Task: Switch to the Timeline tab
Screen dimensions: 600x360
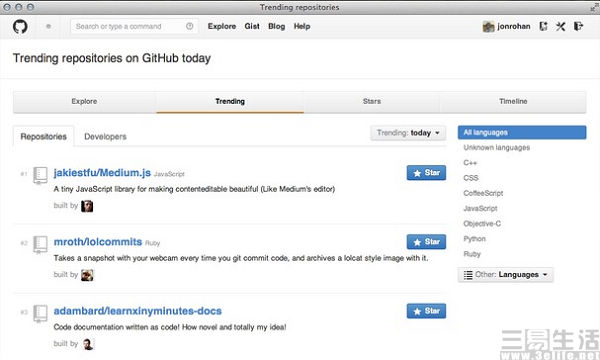Action: click(x=513, y=101)
